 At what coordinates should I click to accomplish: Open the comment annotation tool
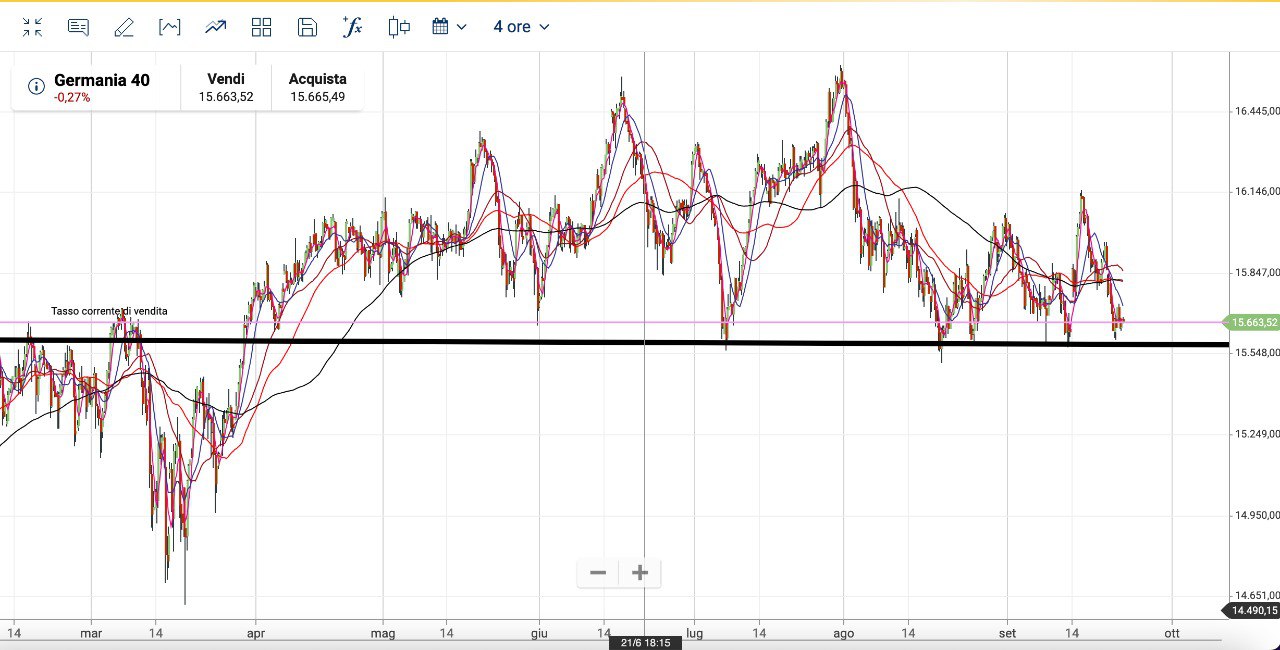pos(78,27)
